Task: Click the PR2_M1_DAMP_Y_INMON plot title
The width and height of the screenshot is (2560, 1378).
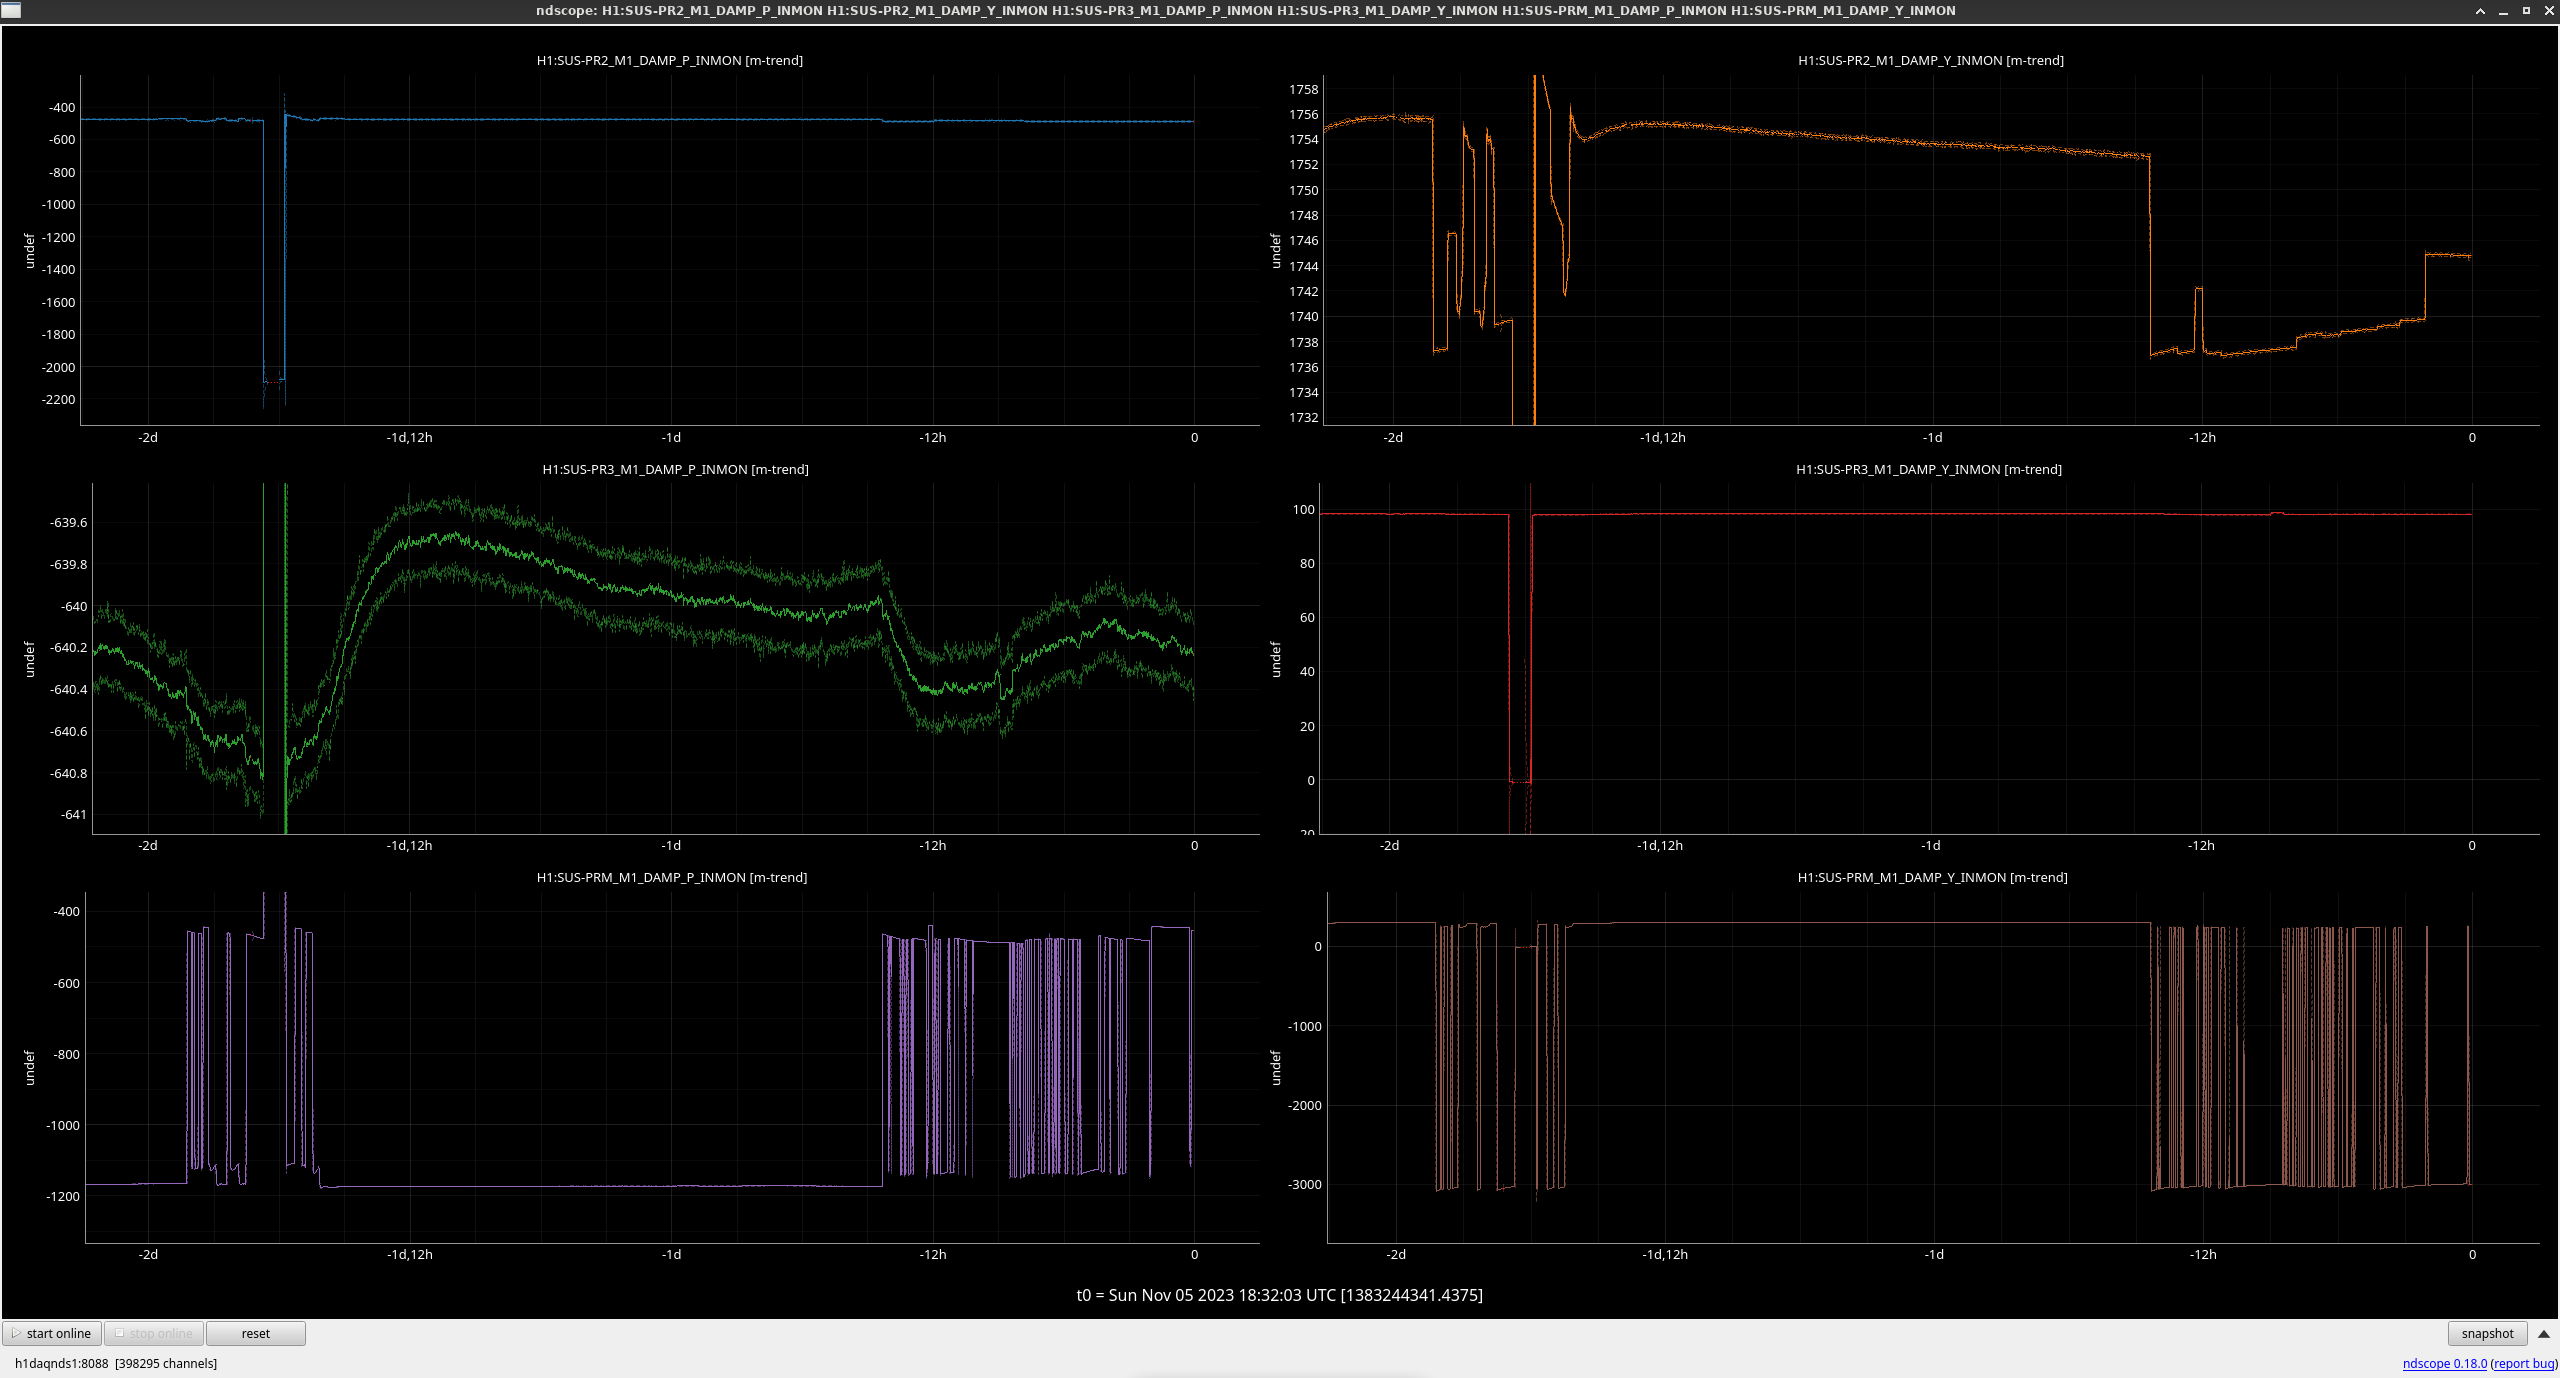Action: point(1930,60)
